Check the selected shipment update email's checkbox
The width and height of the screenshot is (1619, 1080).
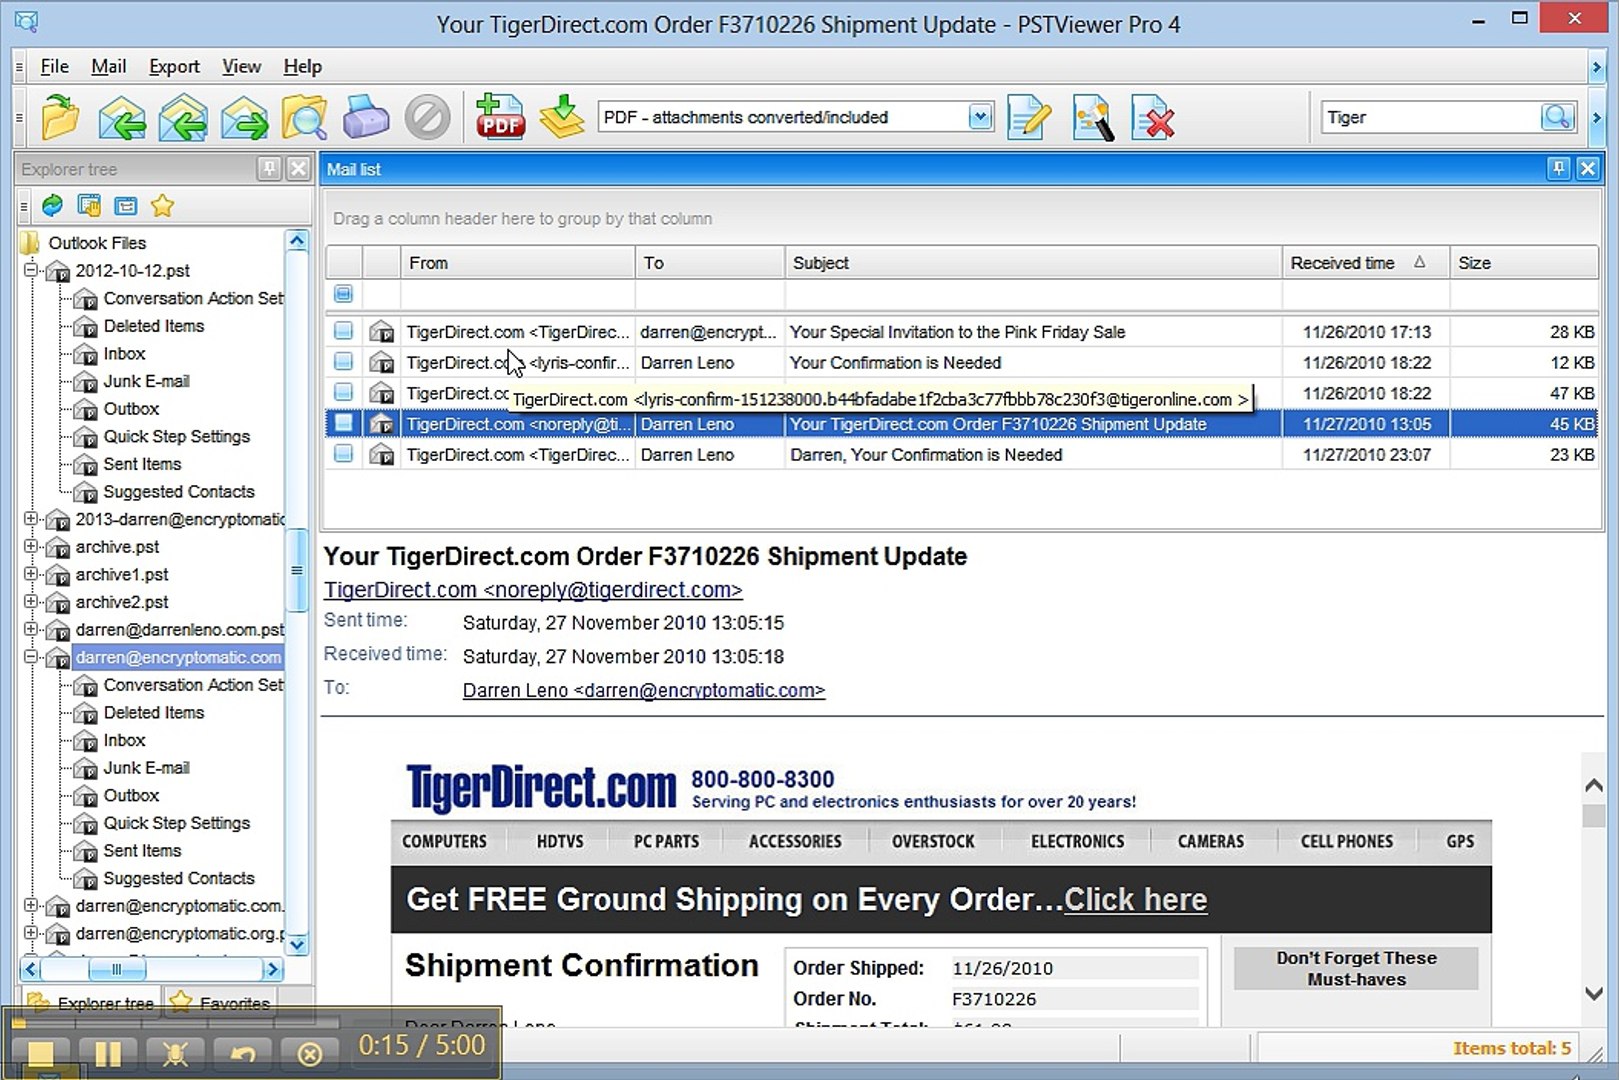[343, 423]
